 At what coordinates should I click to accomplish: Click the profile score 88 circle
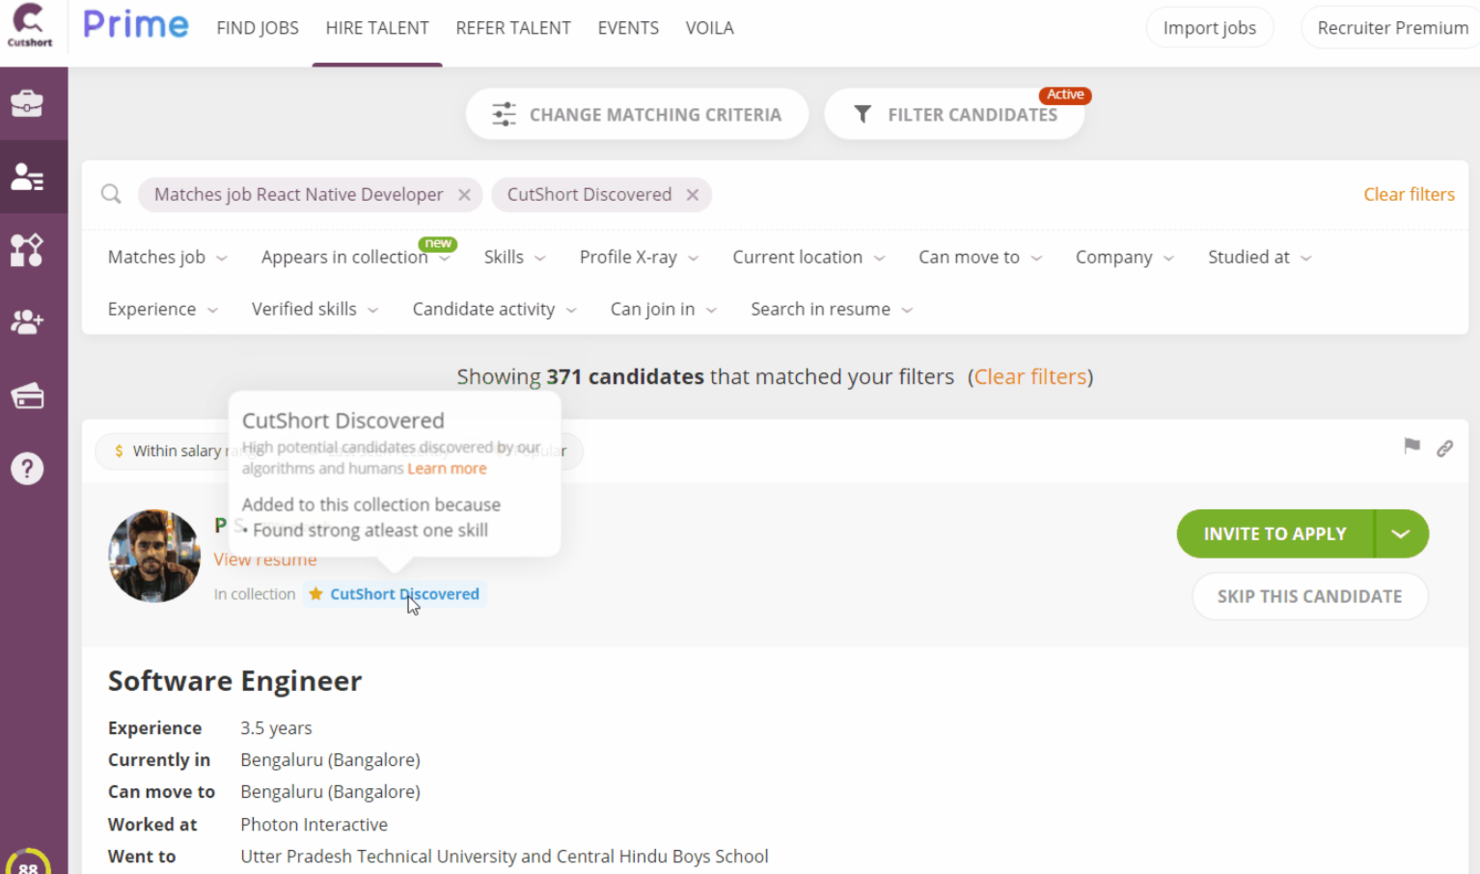[28, 864]
